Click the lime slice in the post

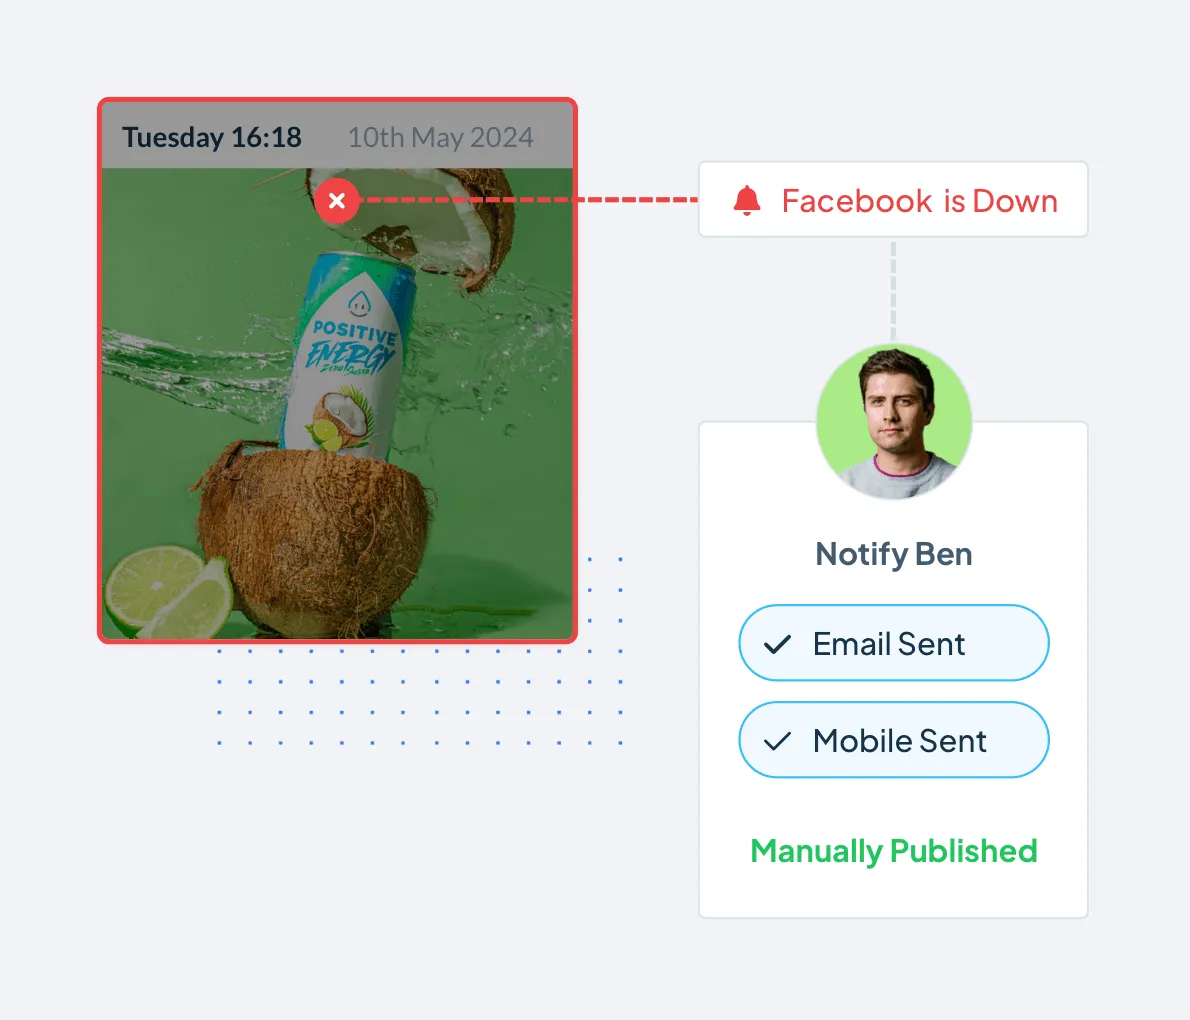(x=168, y=592)
